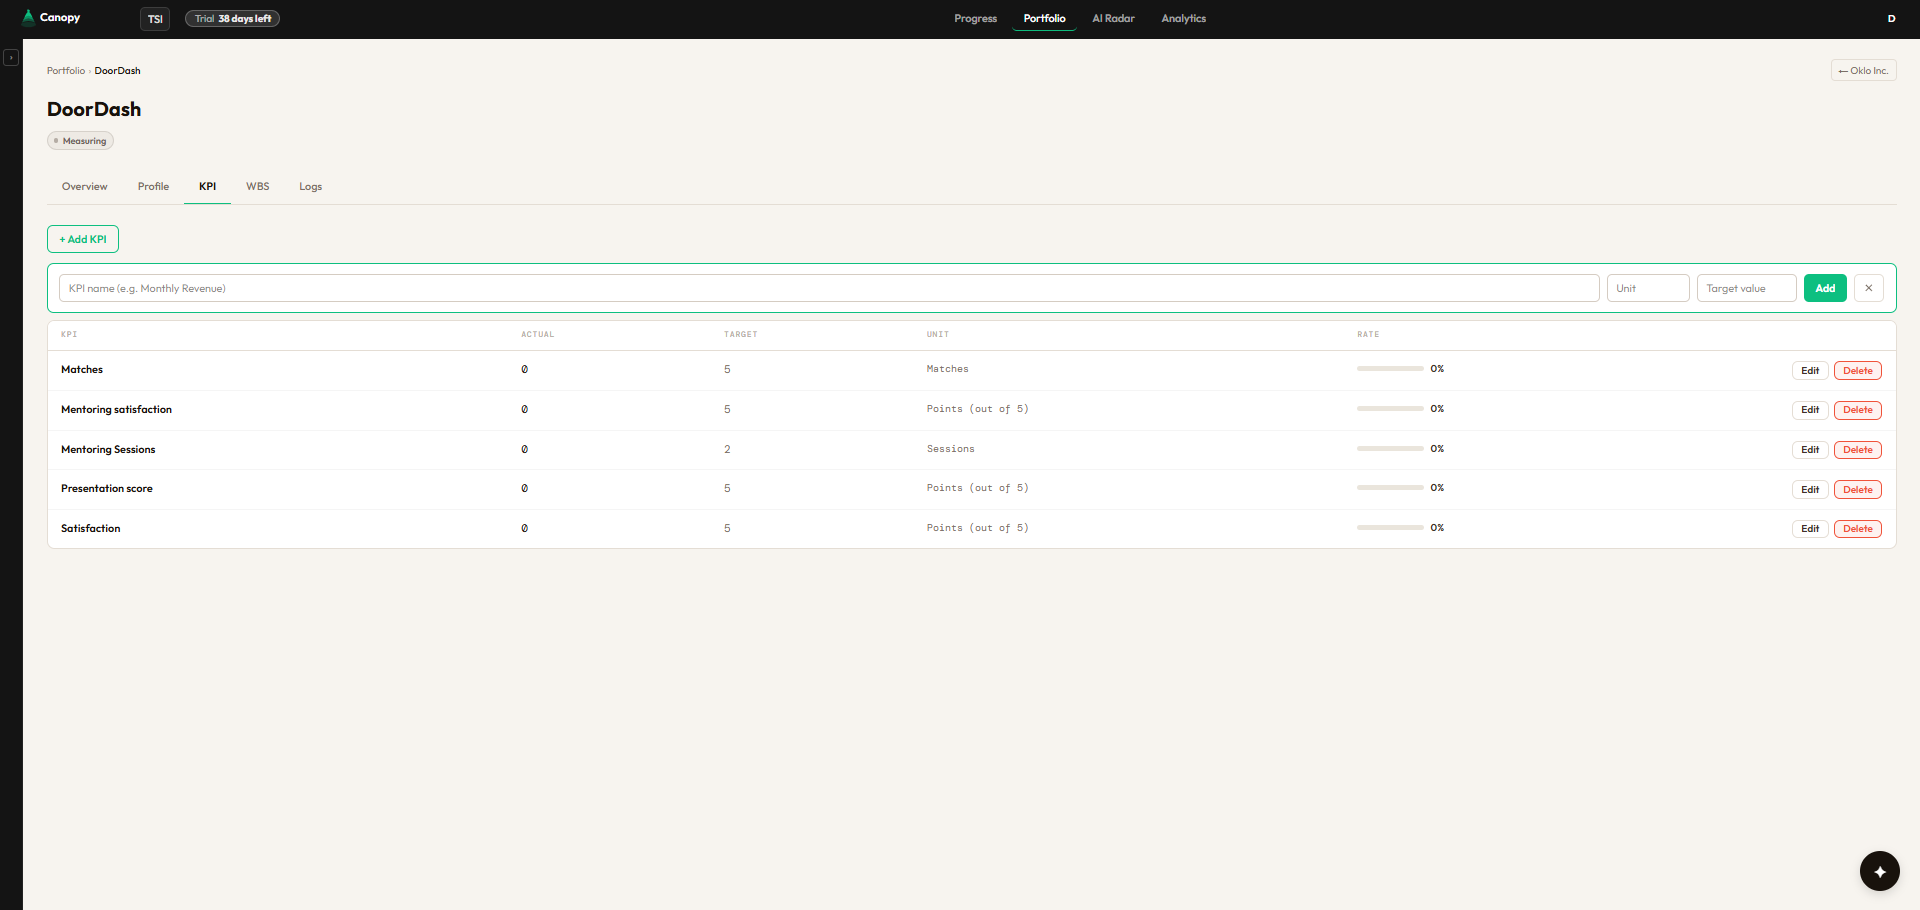
Task: Focus the KPI name input field
Action: [x=829, y=288]
